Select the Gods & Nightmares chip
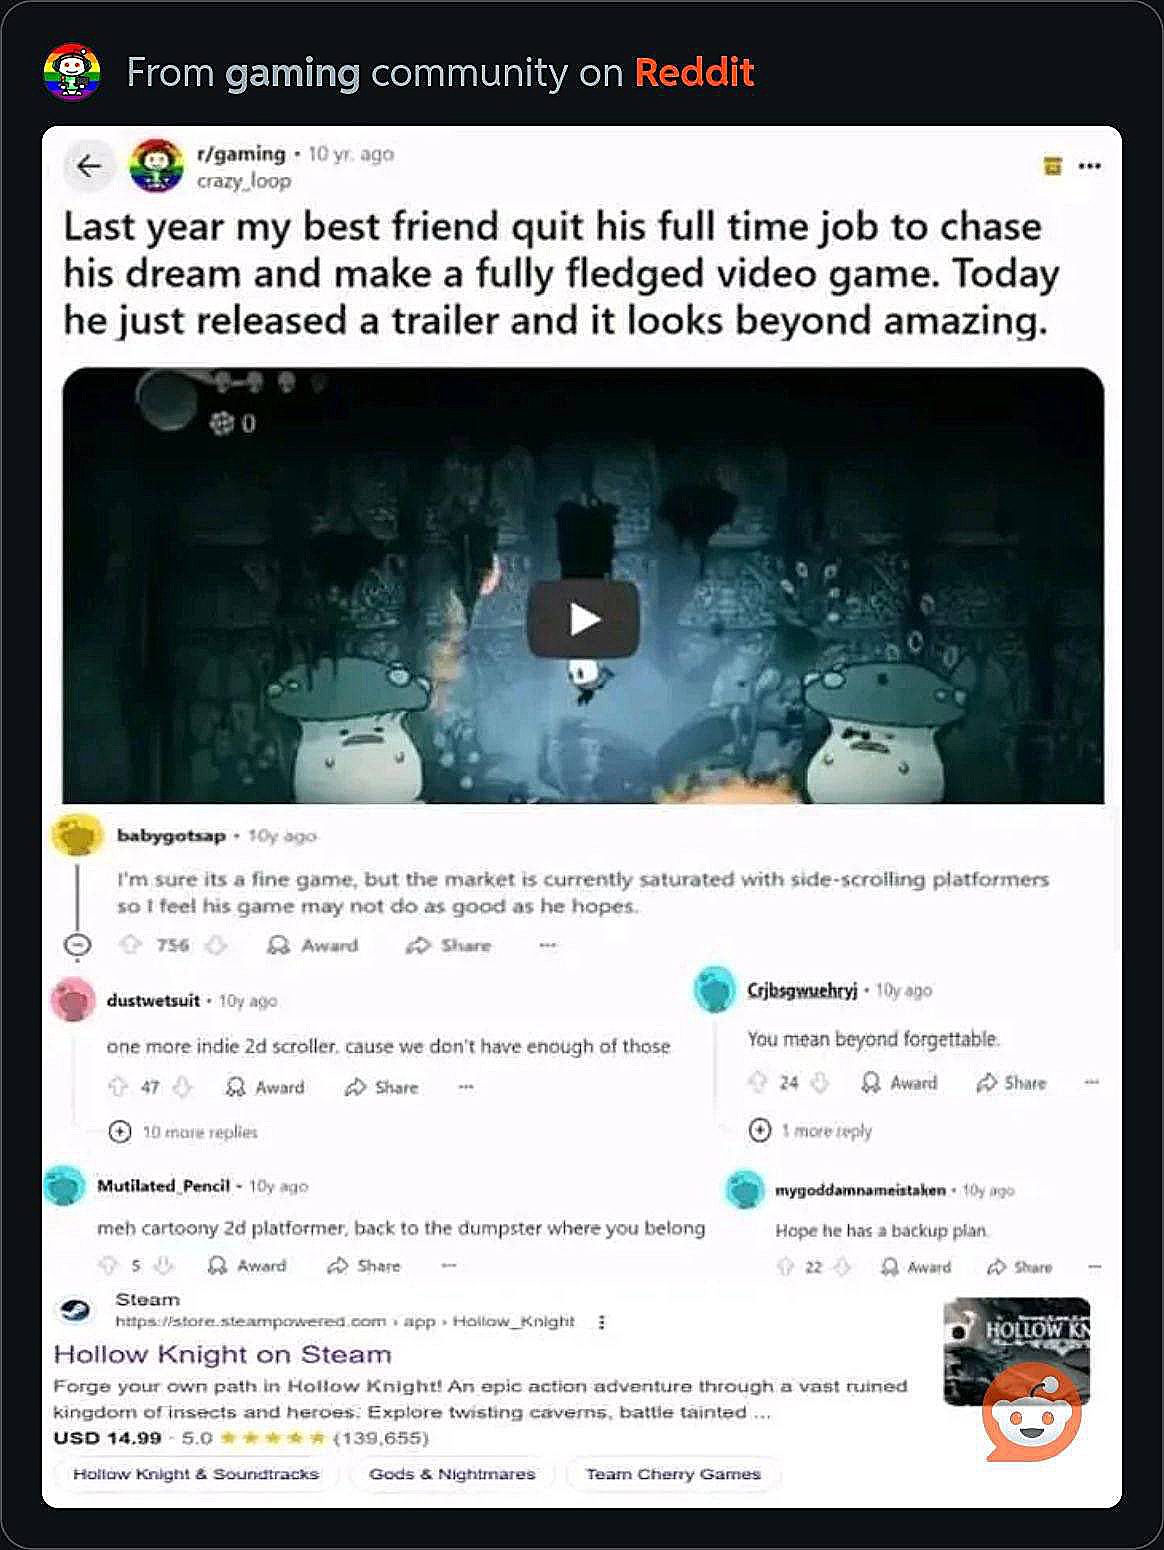This screenshot has height=1550, width=1164. click(452, 1474)
